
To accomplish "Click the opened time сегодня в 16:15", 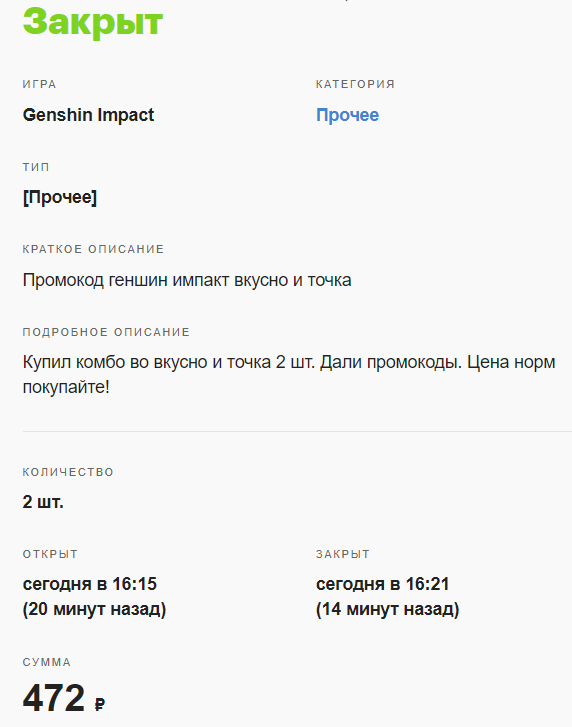I will (89, 584).
